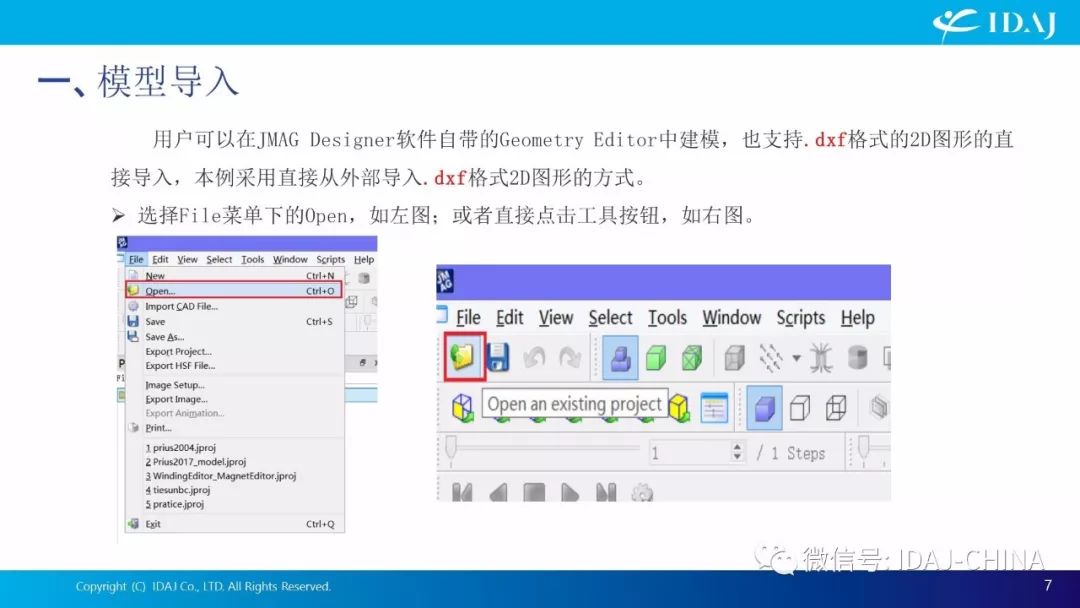Click the play backward triangle button

pos(498,492)
